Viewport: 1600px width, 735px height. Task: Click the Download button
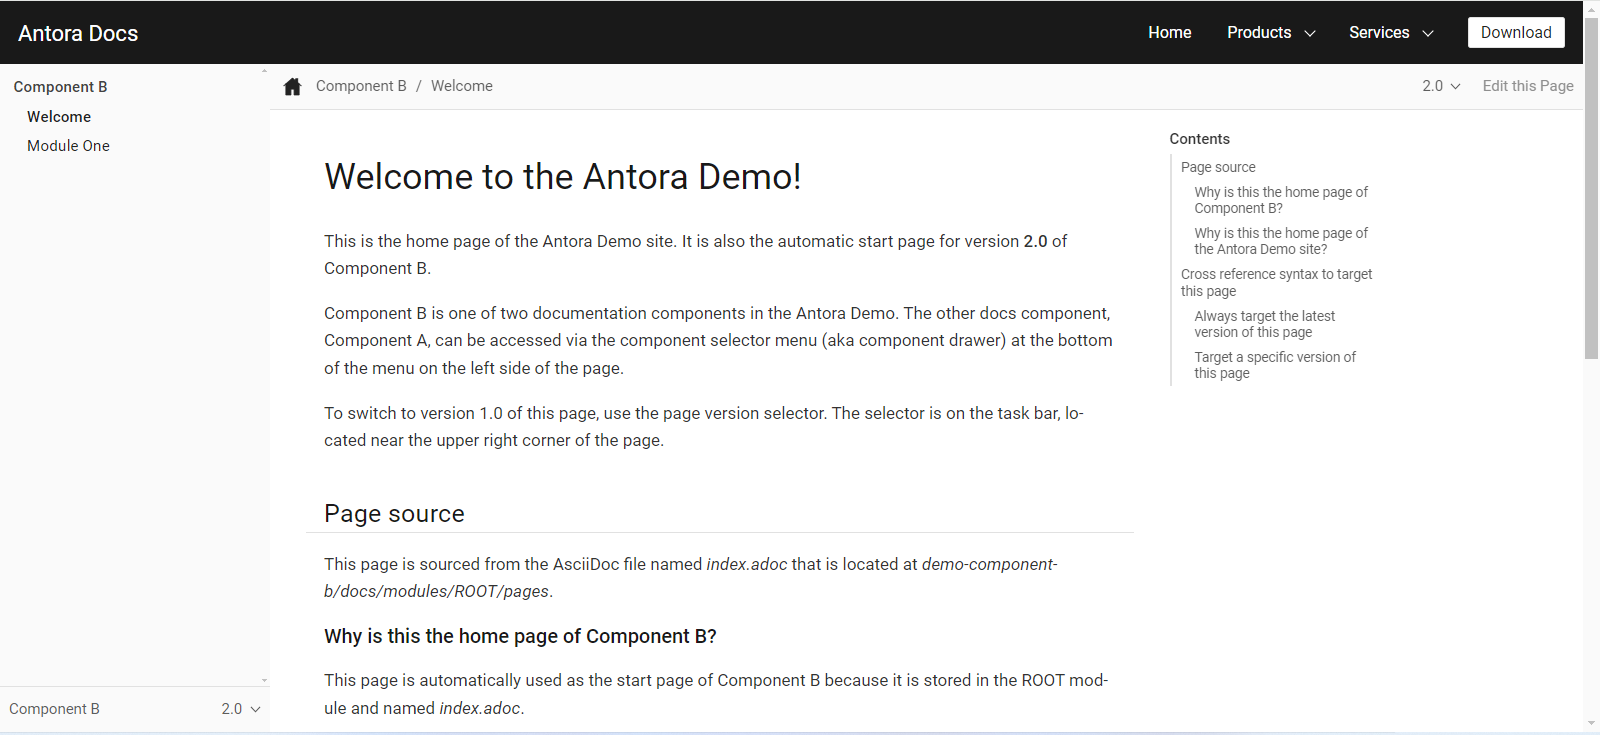(1516, 32)
